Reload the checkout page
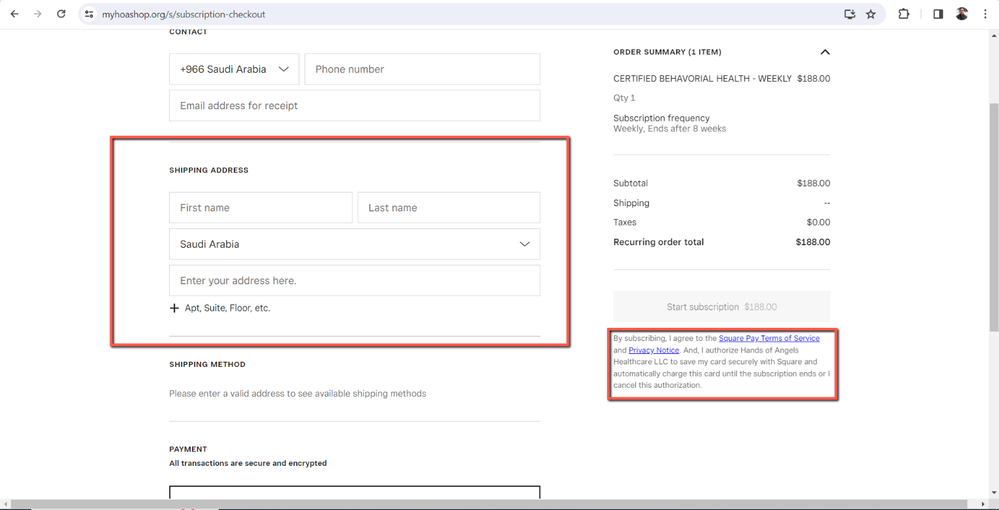This screenshot has height=510, width=999. (x=61, y=14)
